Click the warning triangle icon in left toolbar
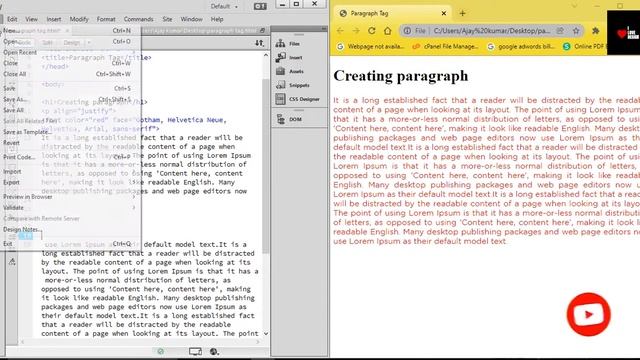 pos(12,261)
